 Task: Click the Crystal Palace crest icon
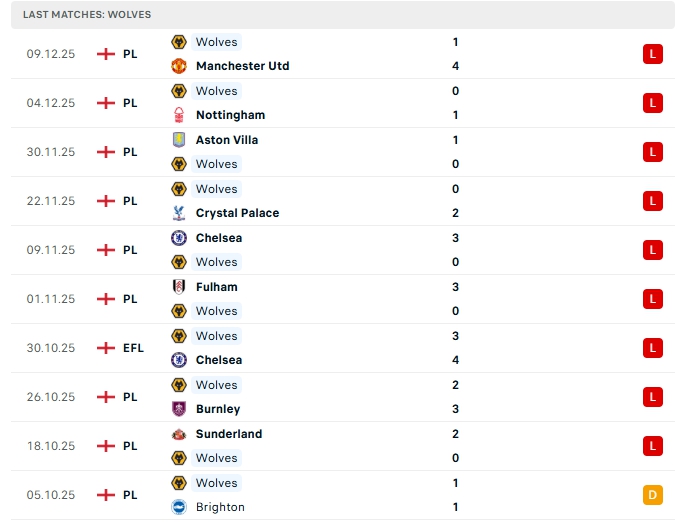coord(179,213)
